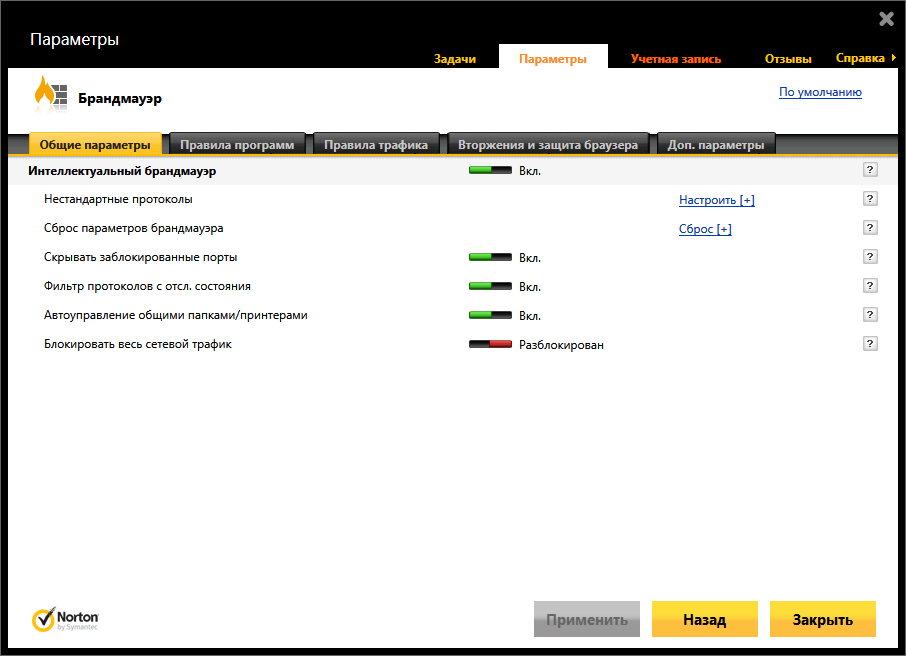Click the Norton by Symantec logo
This screenshot has width=906, height=656.
[x=65, y=620]
